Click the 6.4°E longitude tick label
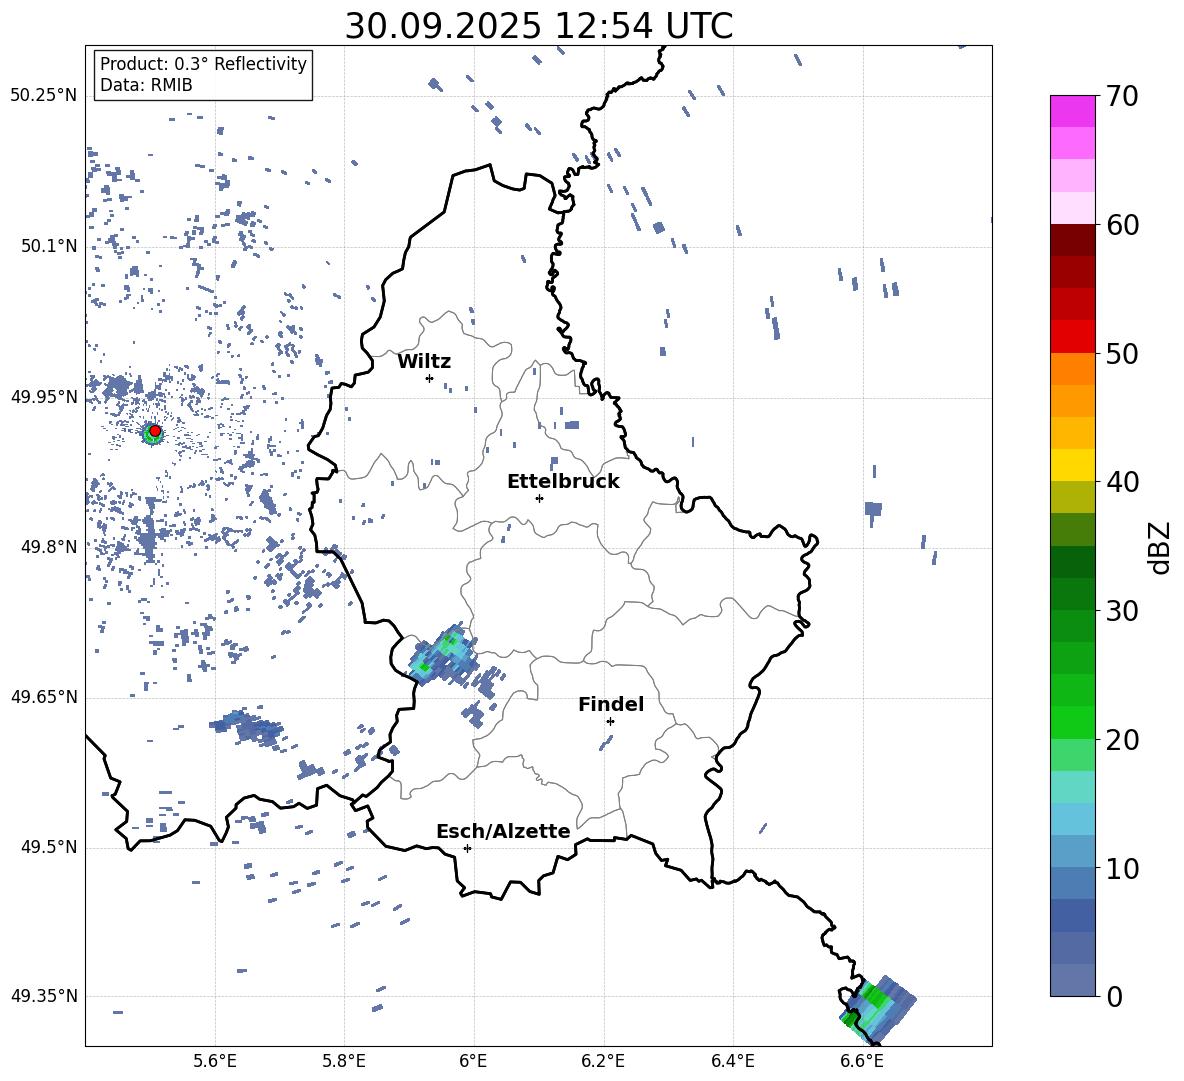Viewport: 1184px width, 1081px height. pyautogui.click(x=732, y=1061)
